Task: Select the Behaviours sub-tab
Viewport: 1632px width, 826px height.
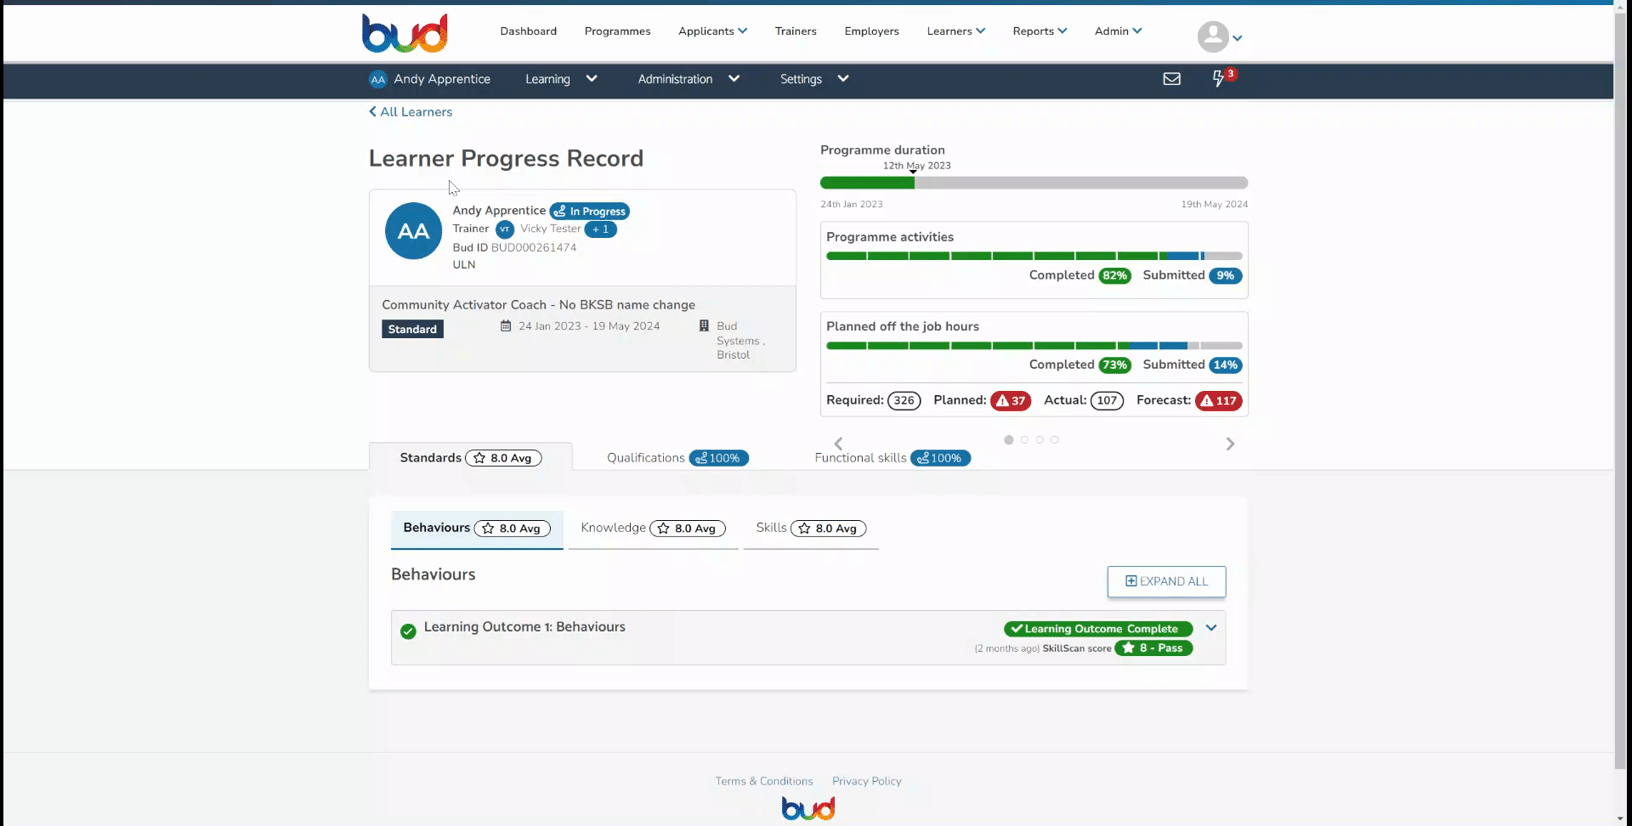Action: [x=477, y=528]
